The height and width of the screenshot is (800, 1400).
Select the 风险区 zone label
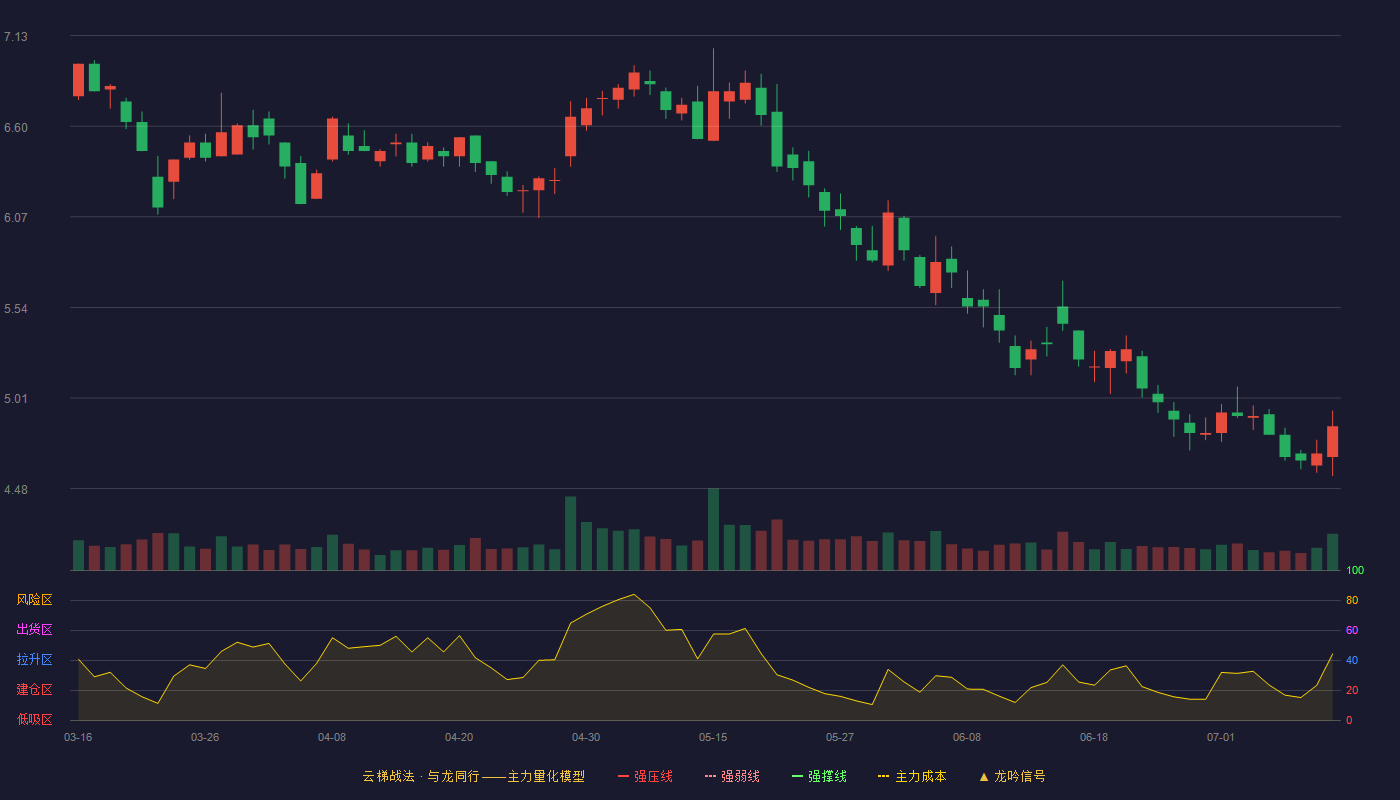tap(34, 600)
